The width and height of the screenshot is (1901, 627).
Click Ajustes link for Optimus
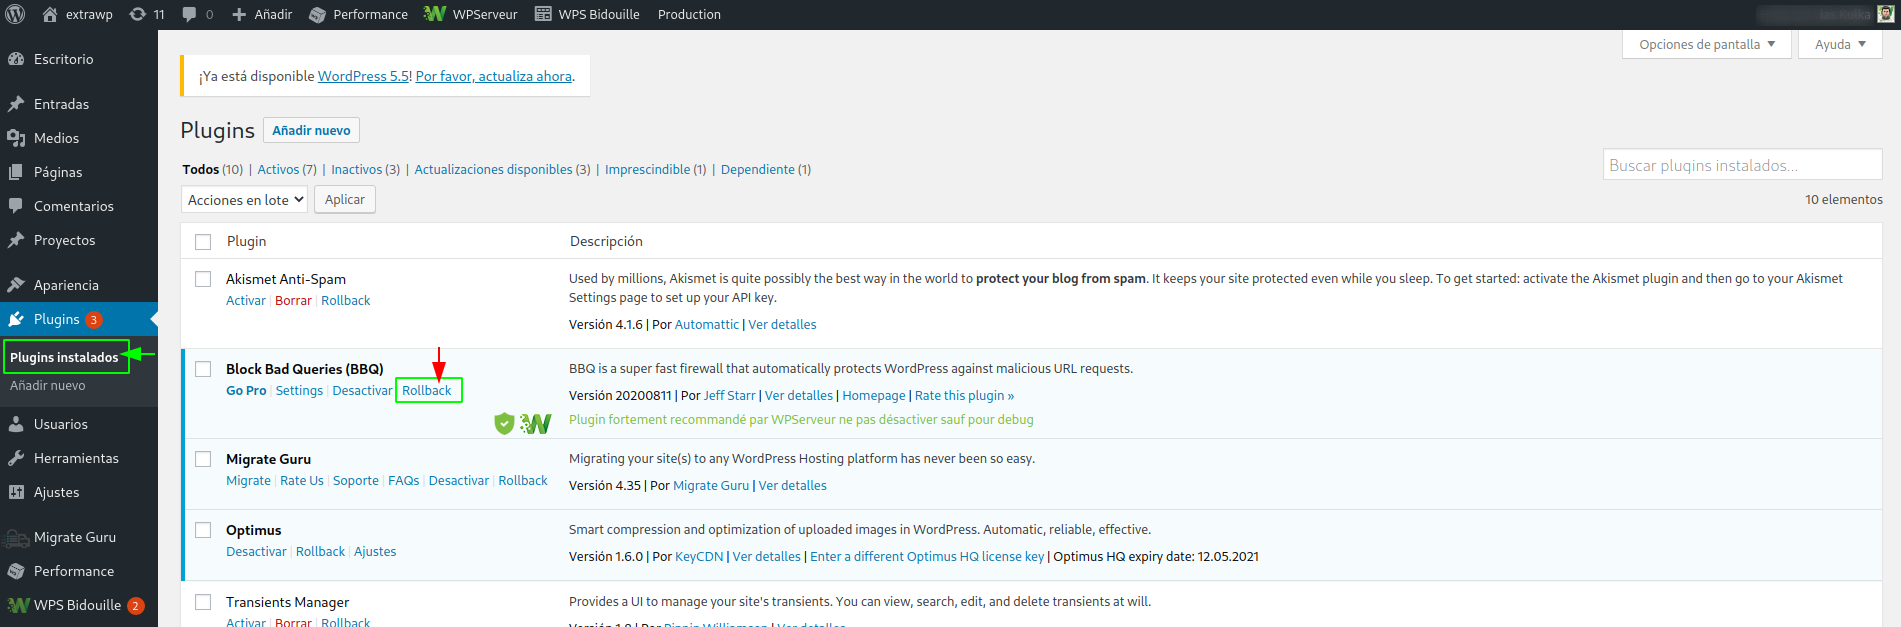[x=375, y=551]
